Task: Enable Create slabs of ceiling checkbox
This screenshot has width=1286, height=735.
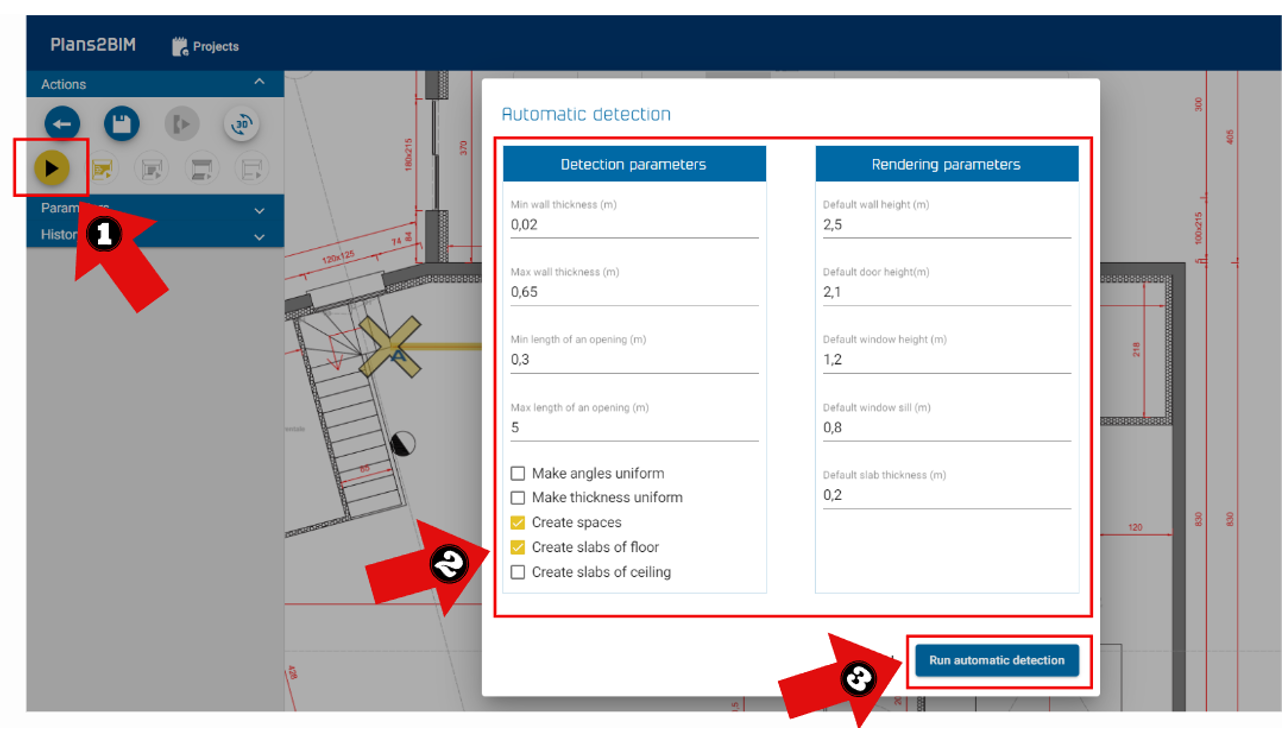Action: pyautogui.click(x=518, y=572)
